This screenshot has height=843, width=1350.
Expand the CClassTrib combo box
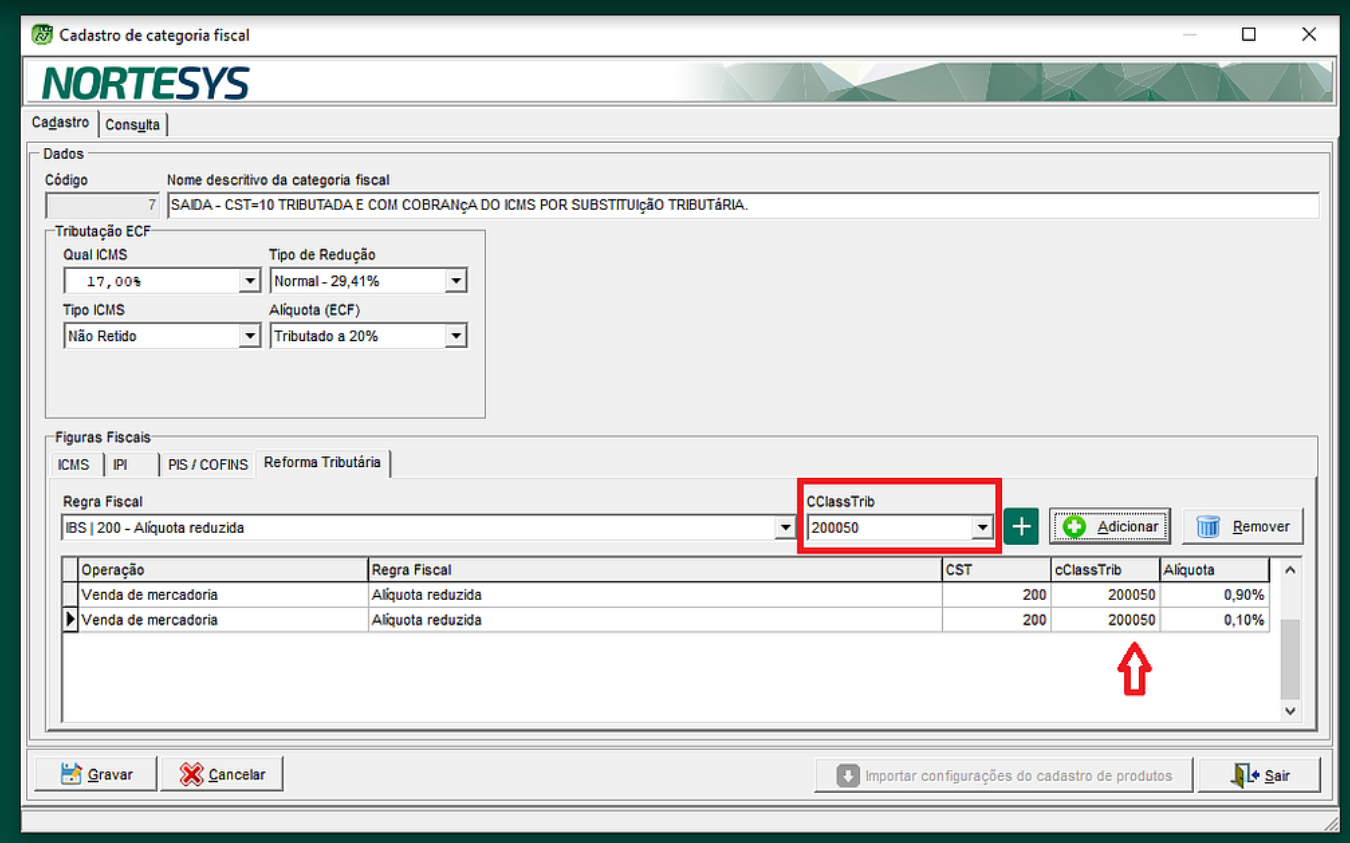(x=982, y=527)
